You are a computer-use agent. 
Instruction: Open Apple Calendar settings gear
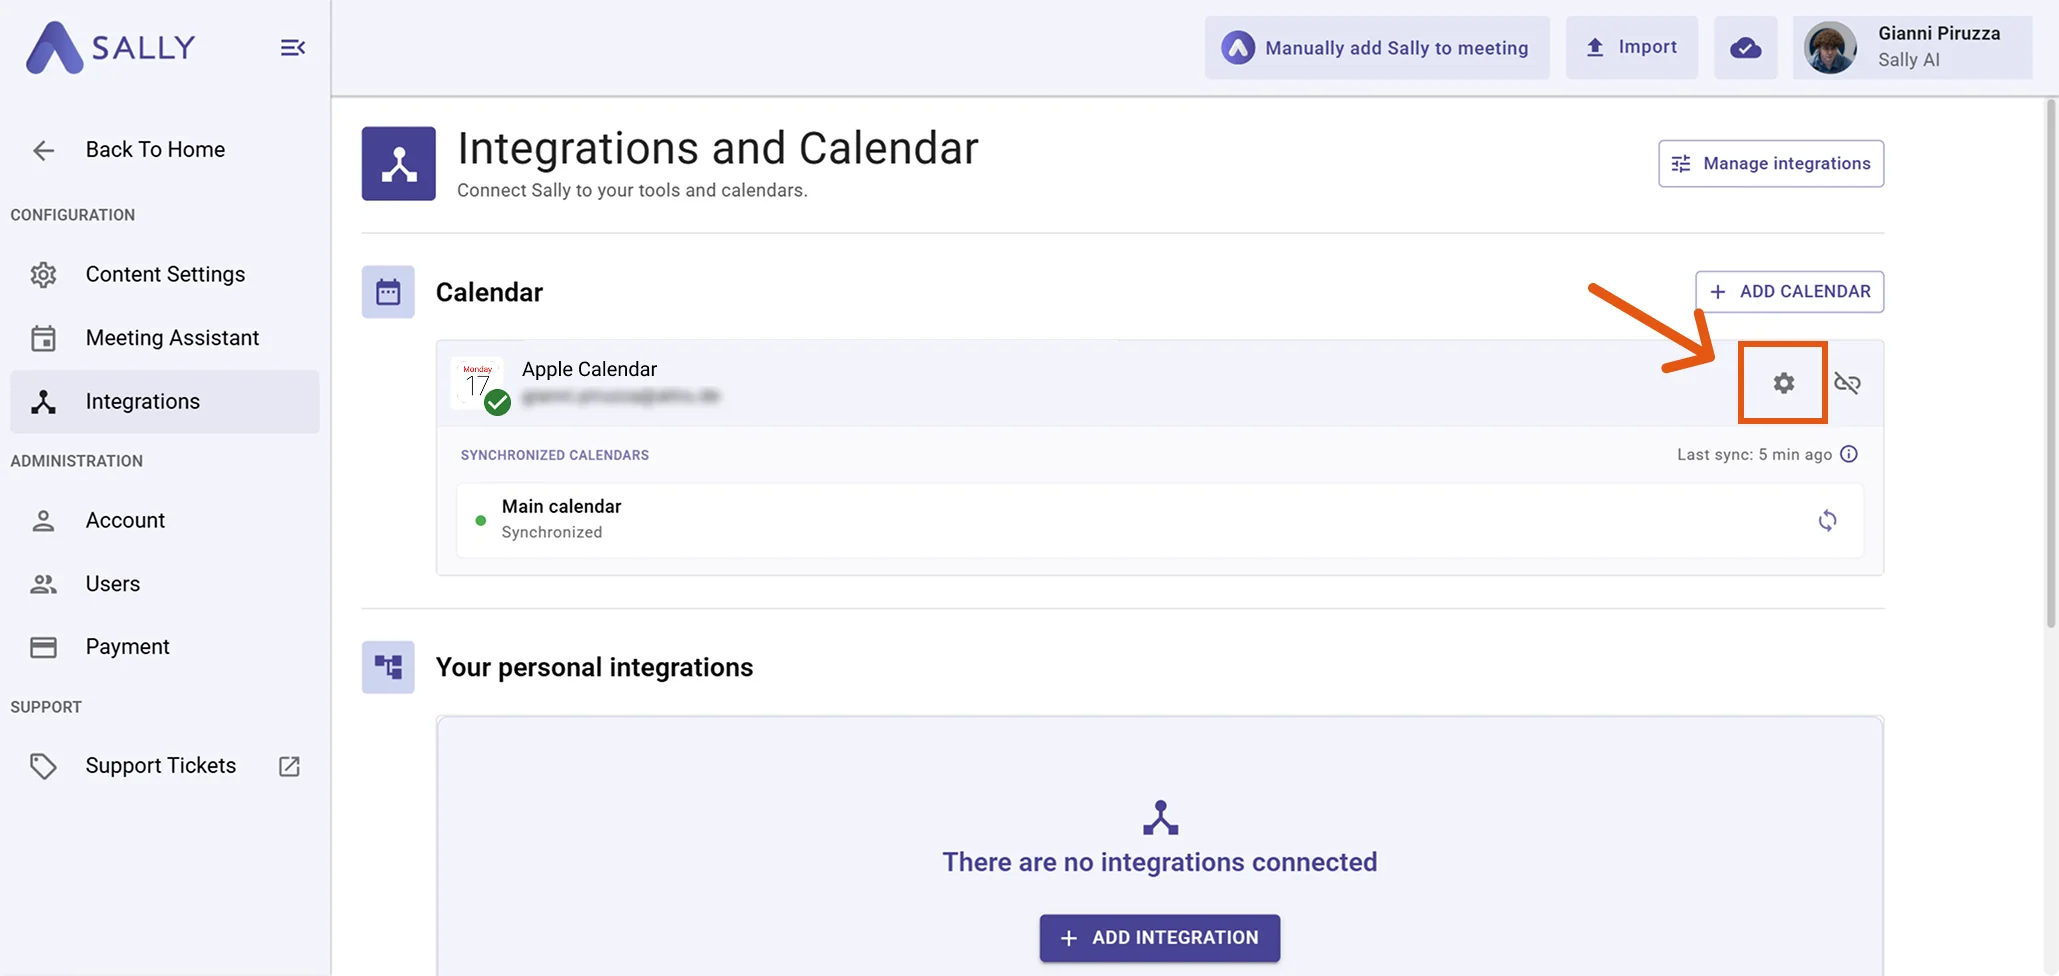tap(1783, 383)
